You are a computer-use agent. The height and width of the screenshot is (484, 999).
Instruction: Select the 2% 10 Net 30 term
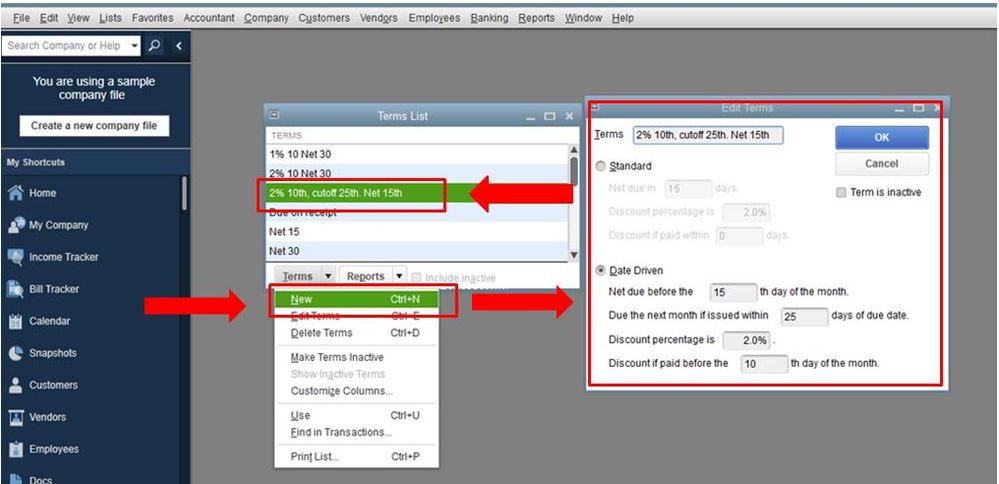pos(417,173)
